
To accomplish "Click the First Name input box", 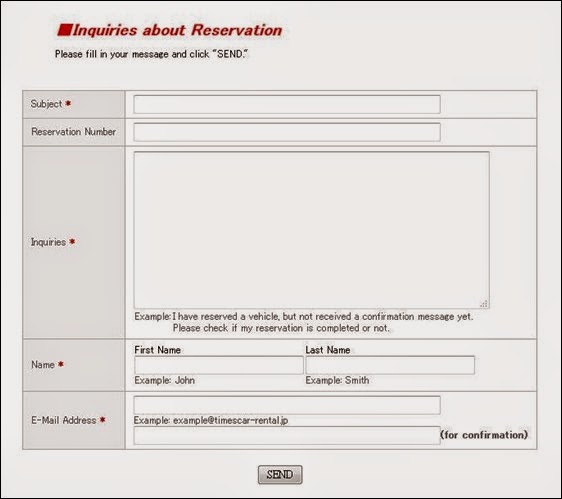I will coord(219,365).
